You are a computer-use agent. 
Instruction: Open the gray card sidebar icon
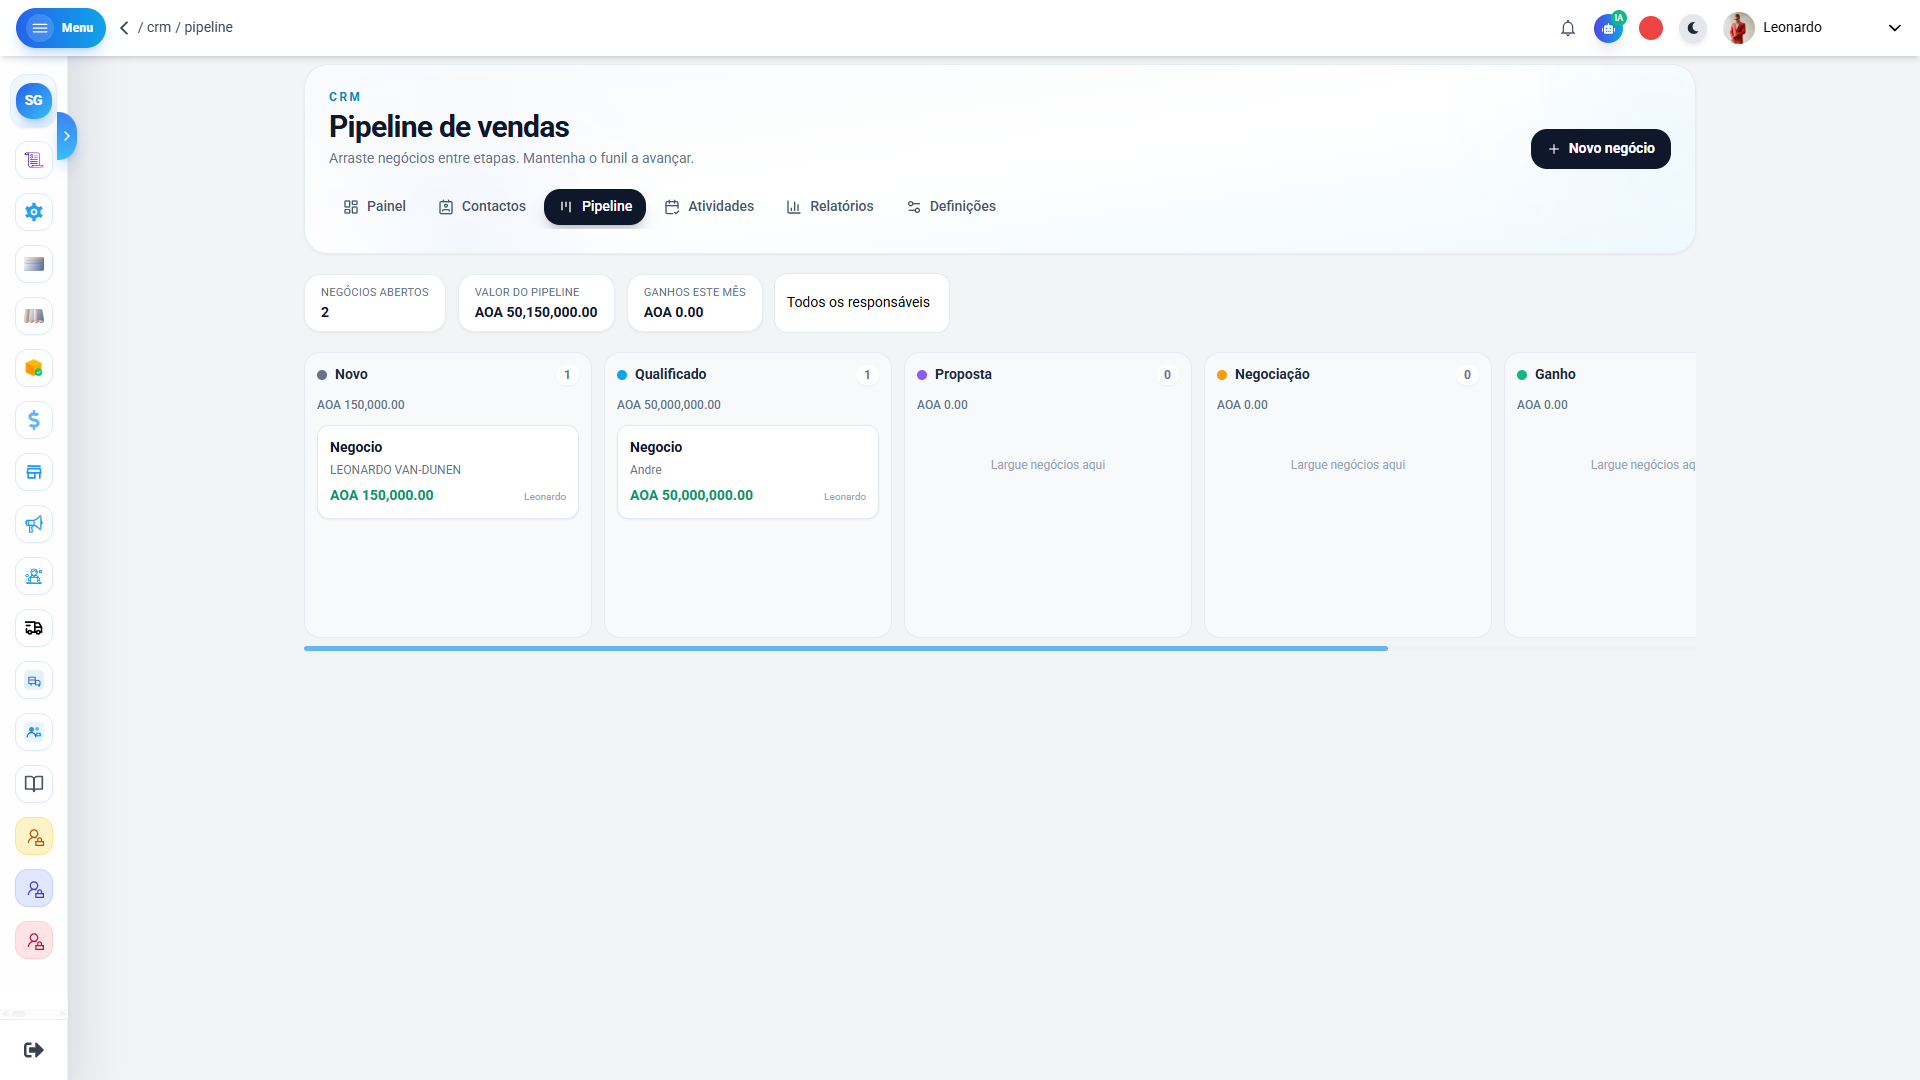[34, 264]
